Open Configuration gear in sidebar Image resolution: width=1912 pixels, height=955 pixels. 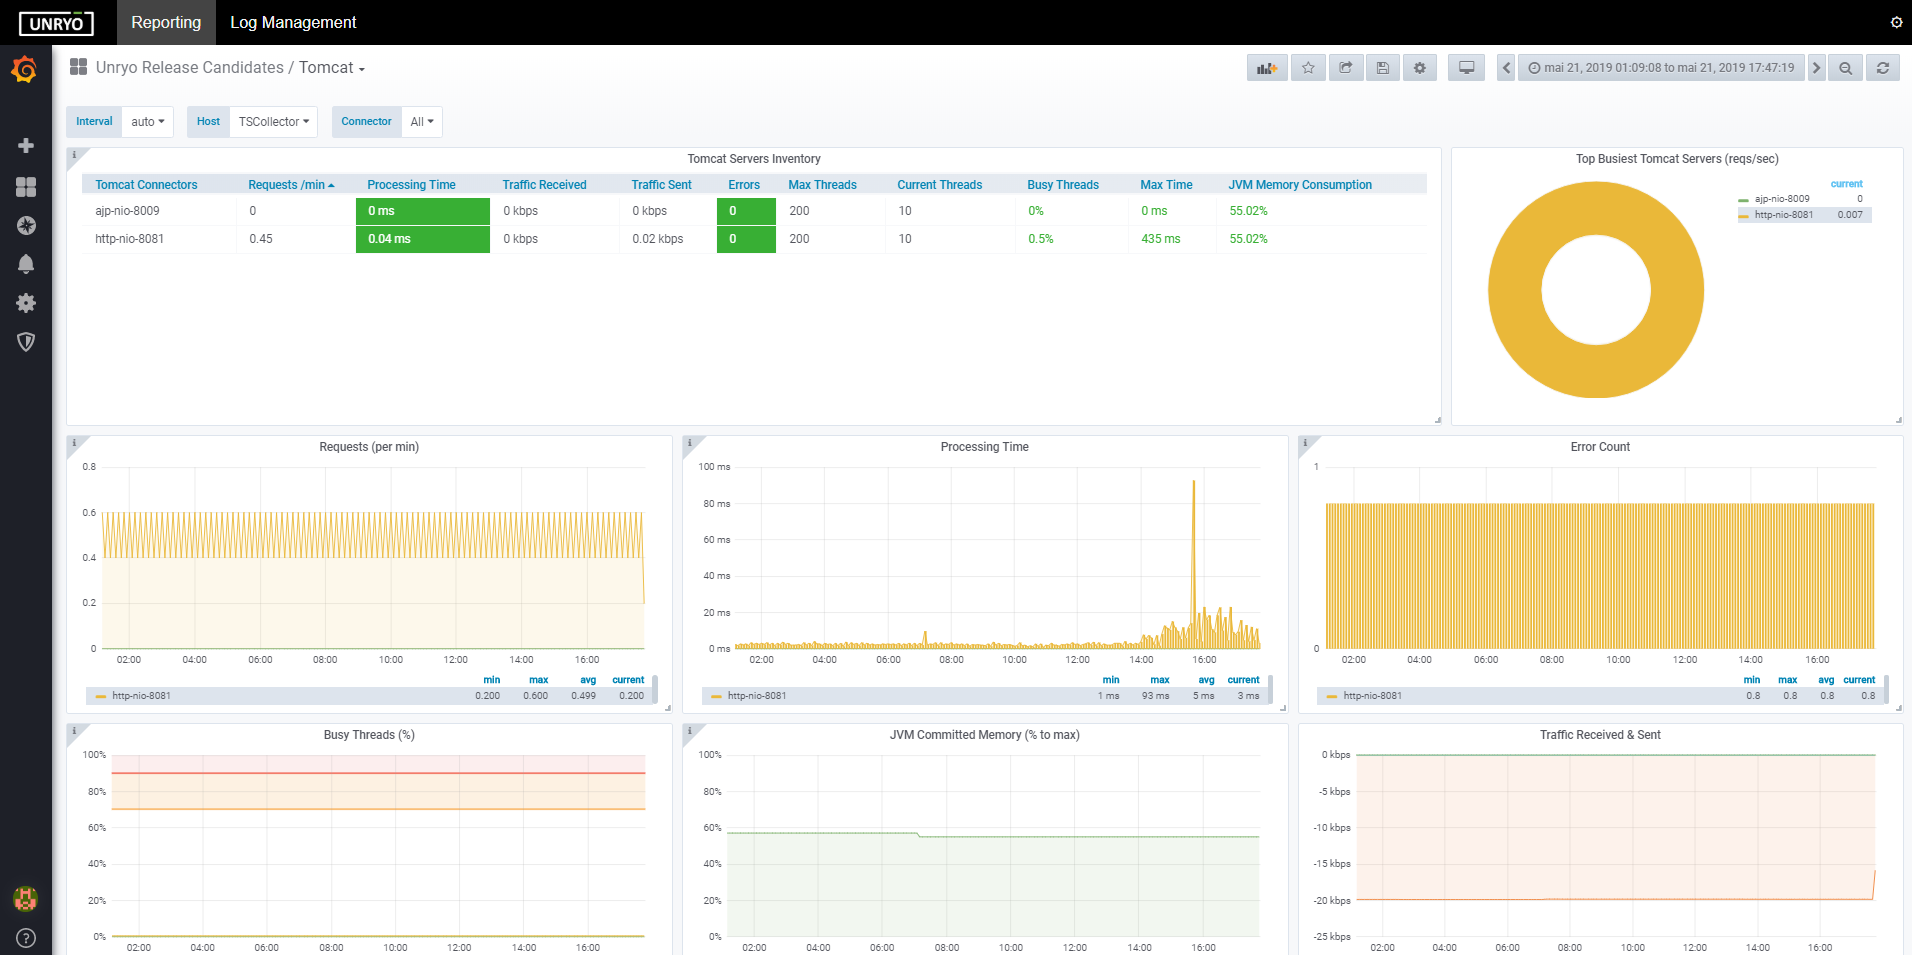point(26,303)
